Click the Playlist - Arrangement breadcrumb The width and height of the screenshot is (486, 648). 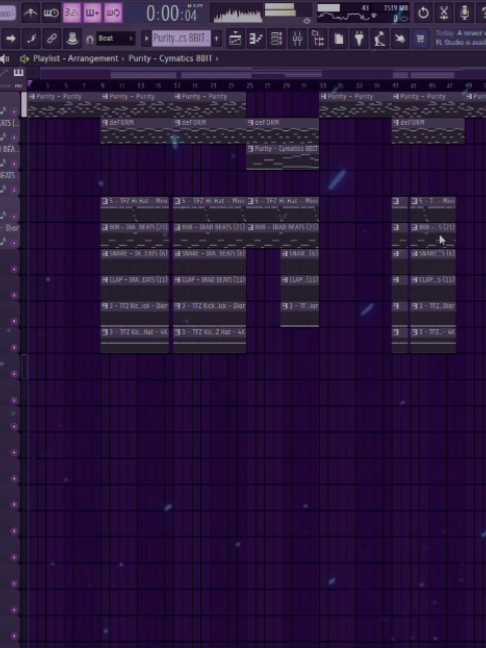pos(76,58)
